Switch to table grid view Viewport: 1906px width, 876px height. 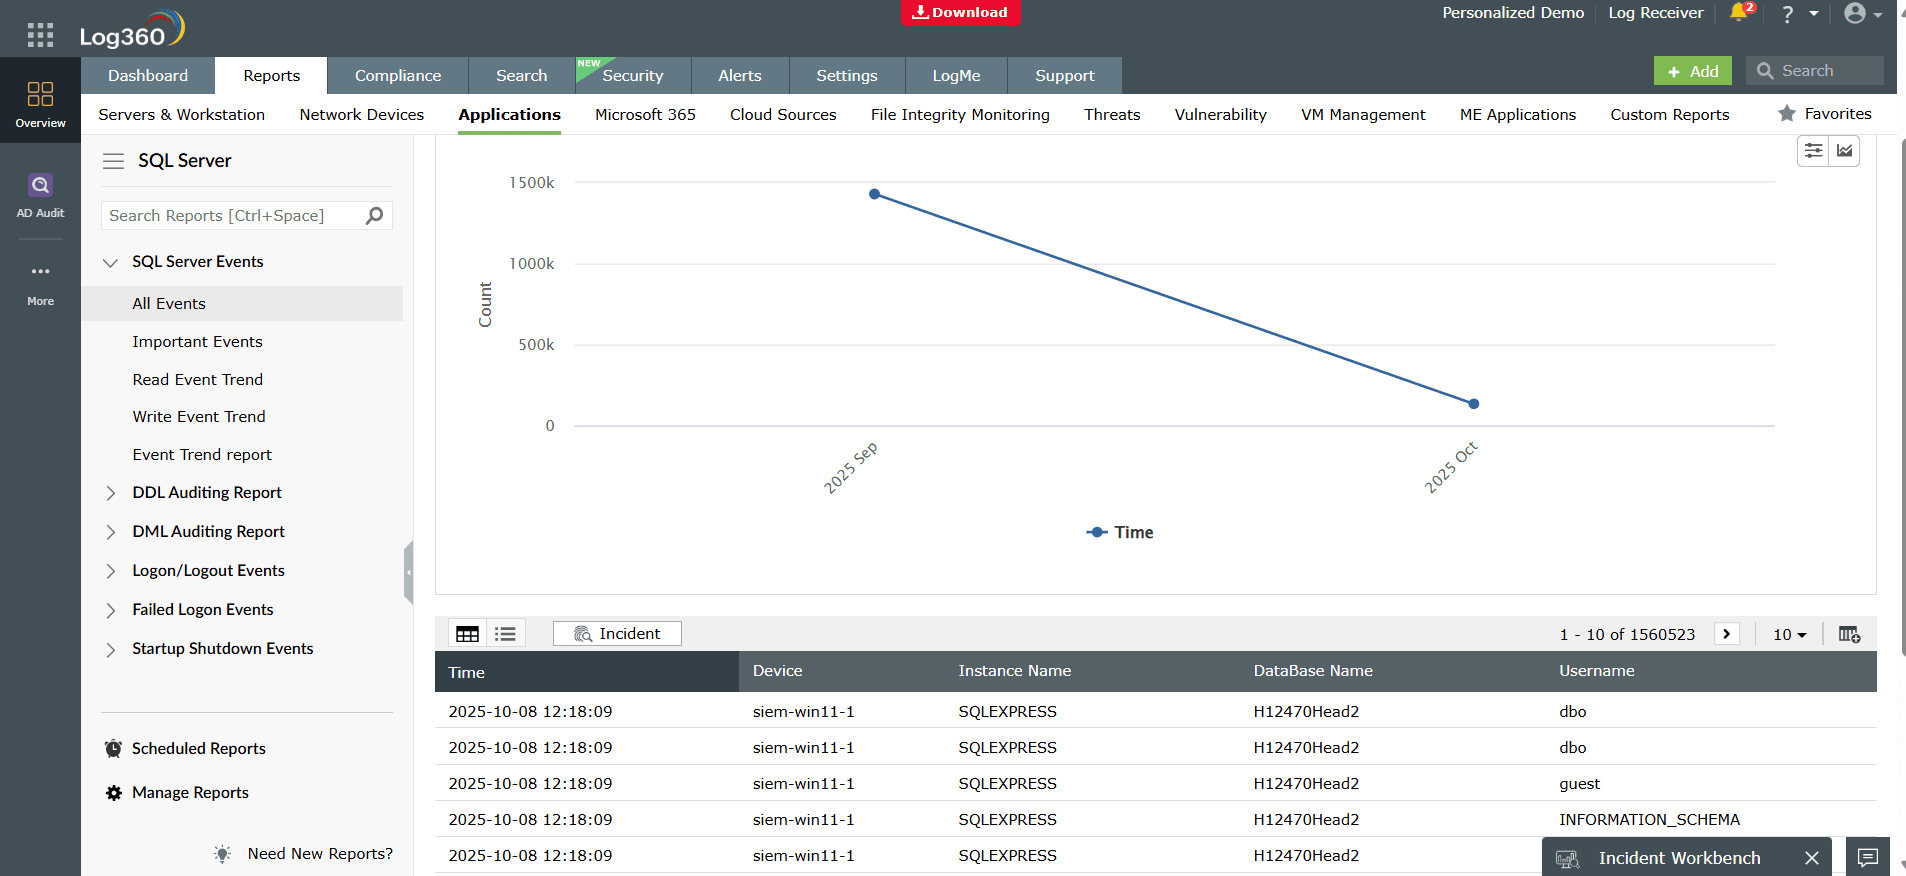click(467, 634)
